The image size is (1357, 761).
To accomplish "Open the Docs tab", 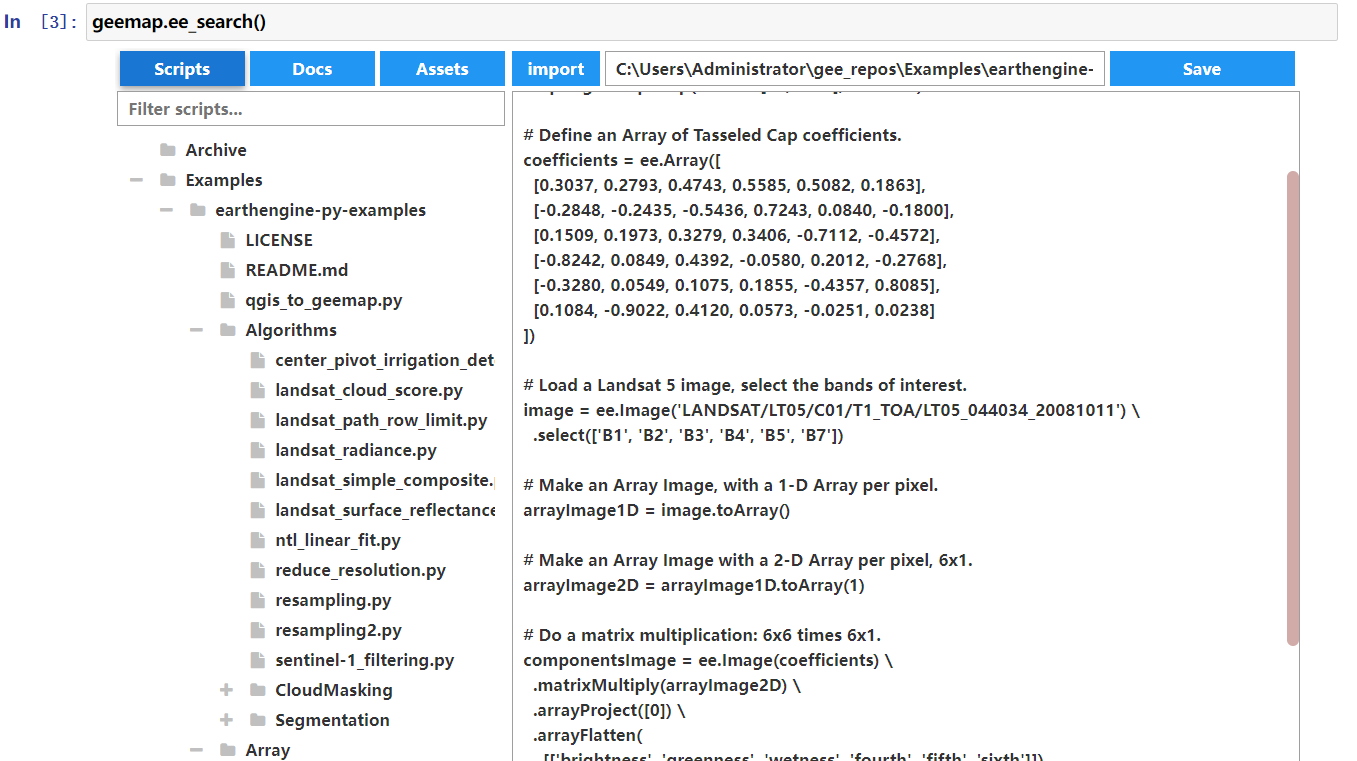I will (x=312, y=69).
